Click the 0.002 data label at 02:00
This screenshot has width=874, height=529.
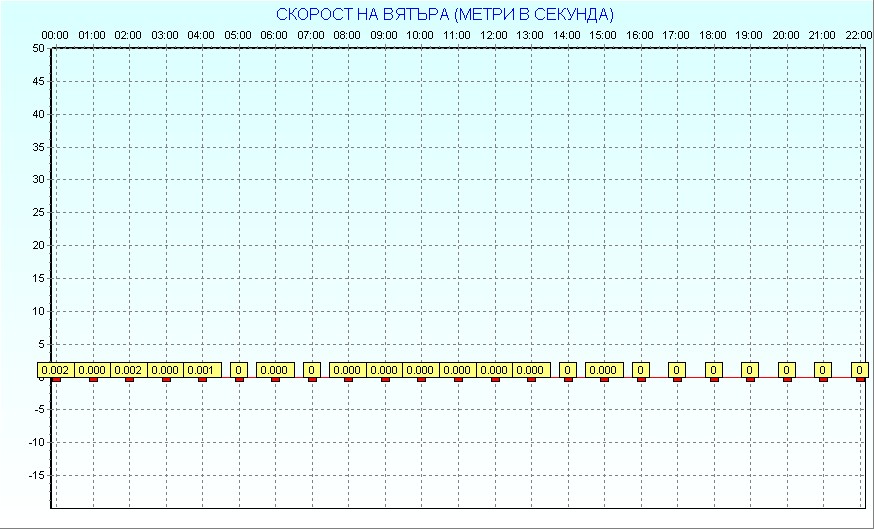[x=129, y=370]
